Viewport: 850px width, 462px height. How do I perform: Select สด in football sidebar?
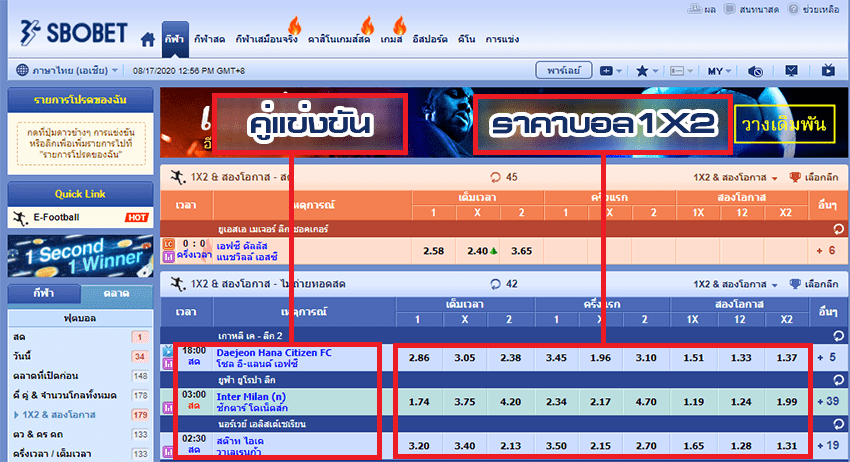pos(80,337)
